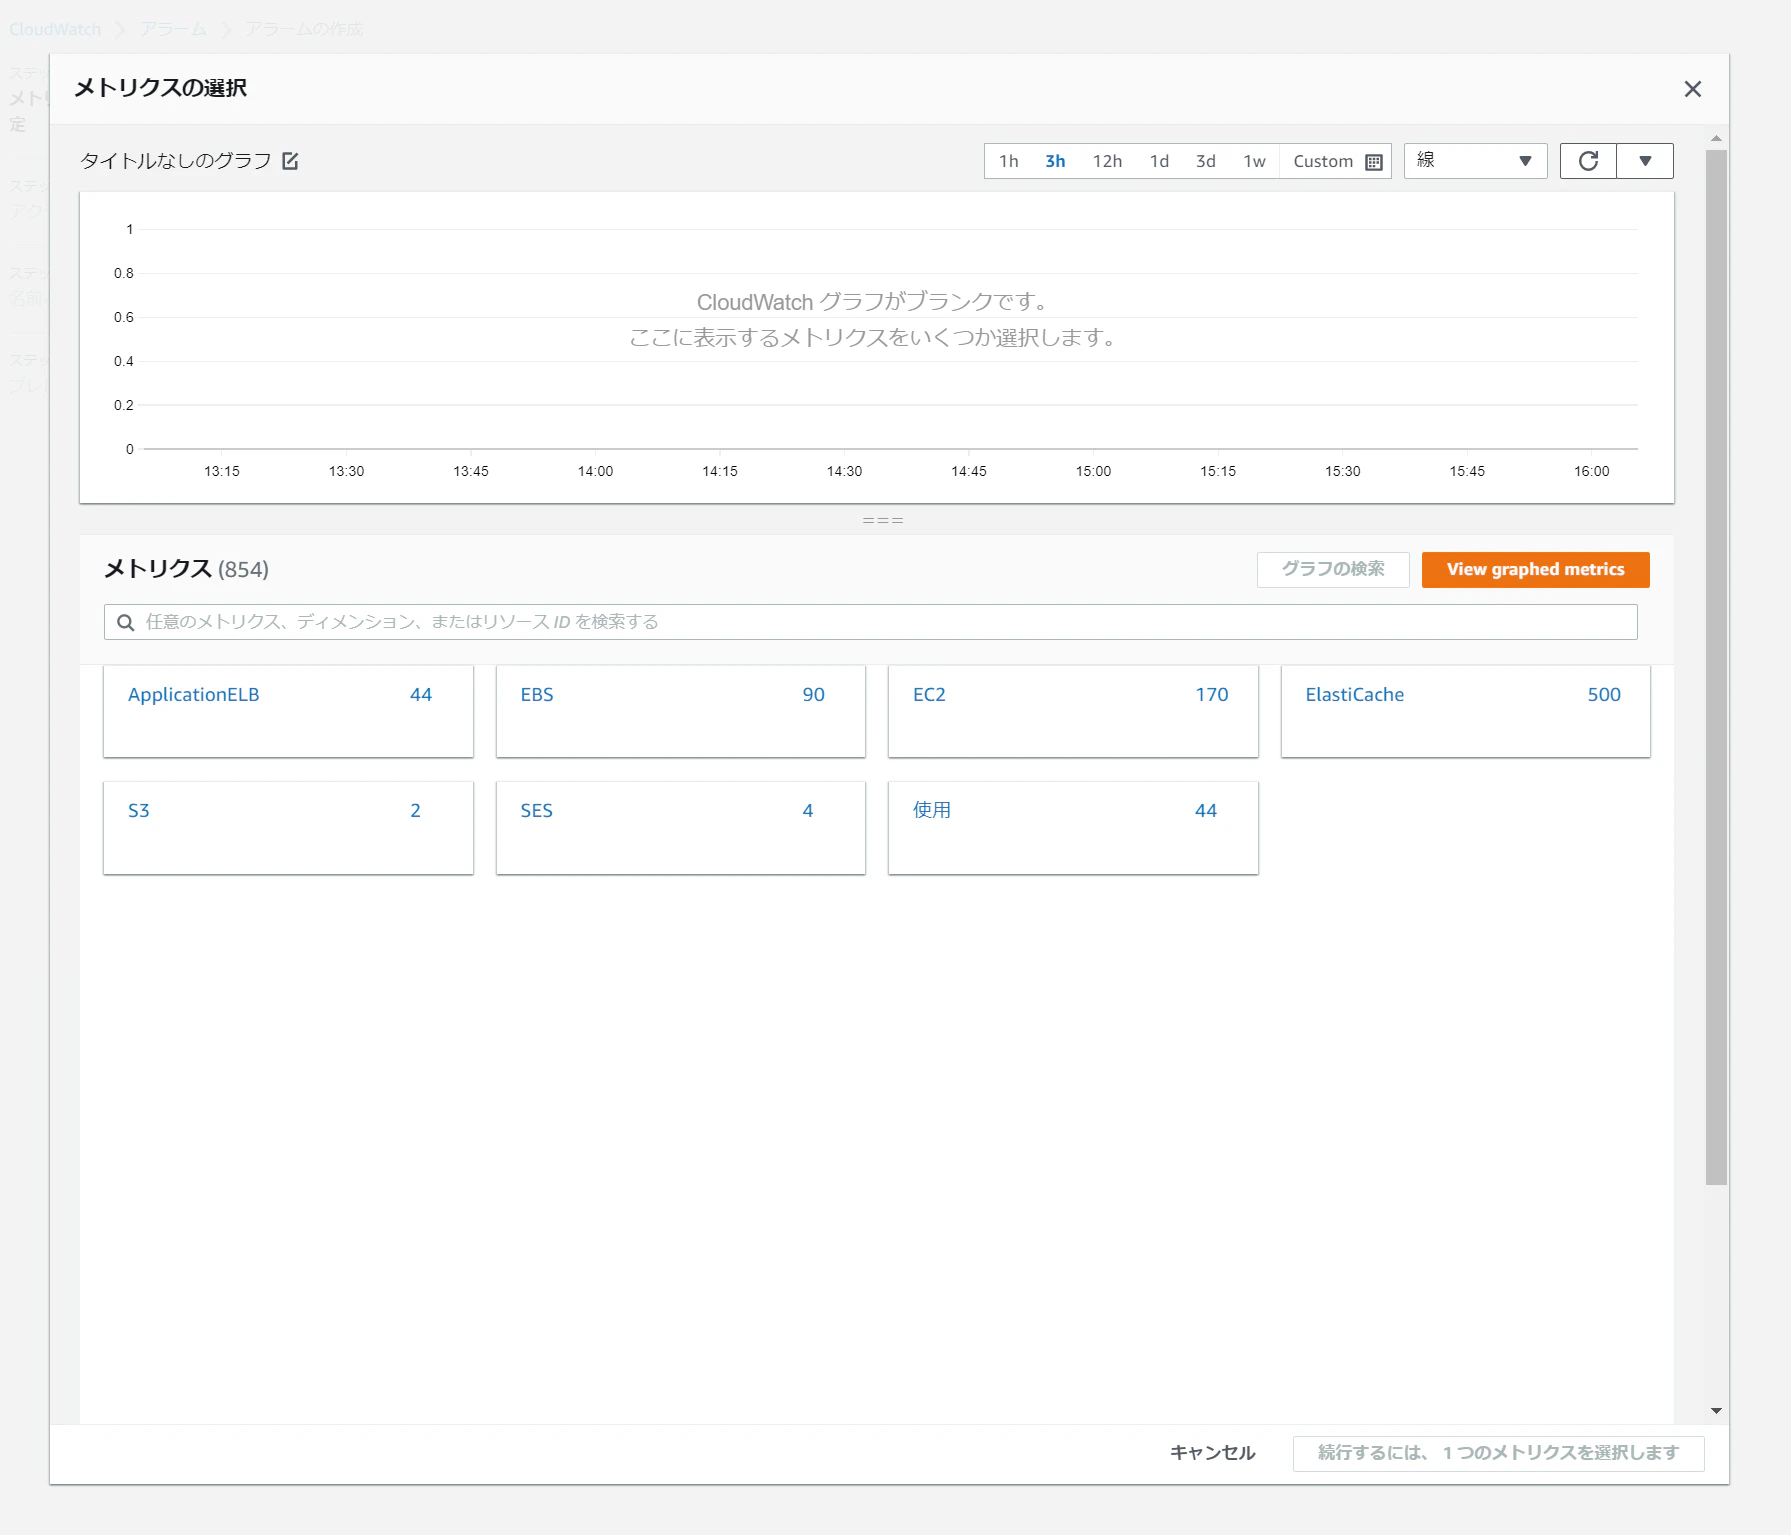Open the S3 namespace card
1791x1535 pixels.
tap(288, 828)
